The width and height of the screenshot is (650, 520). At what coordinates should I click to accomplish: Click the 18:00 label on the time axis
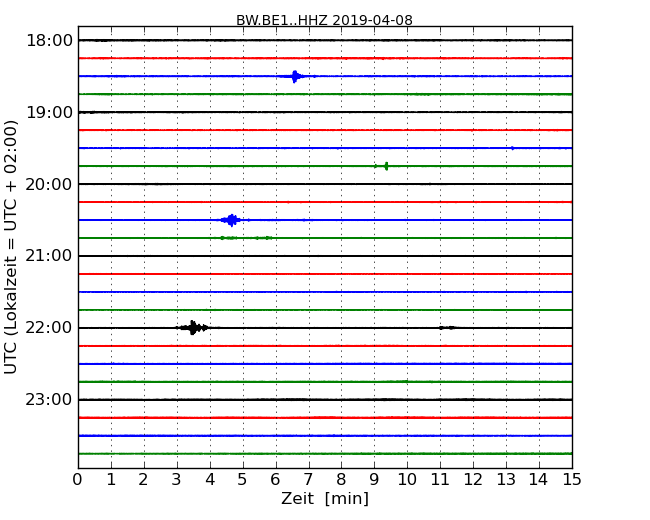point(49,41)
